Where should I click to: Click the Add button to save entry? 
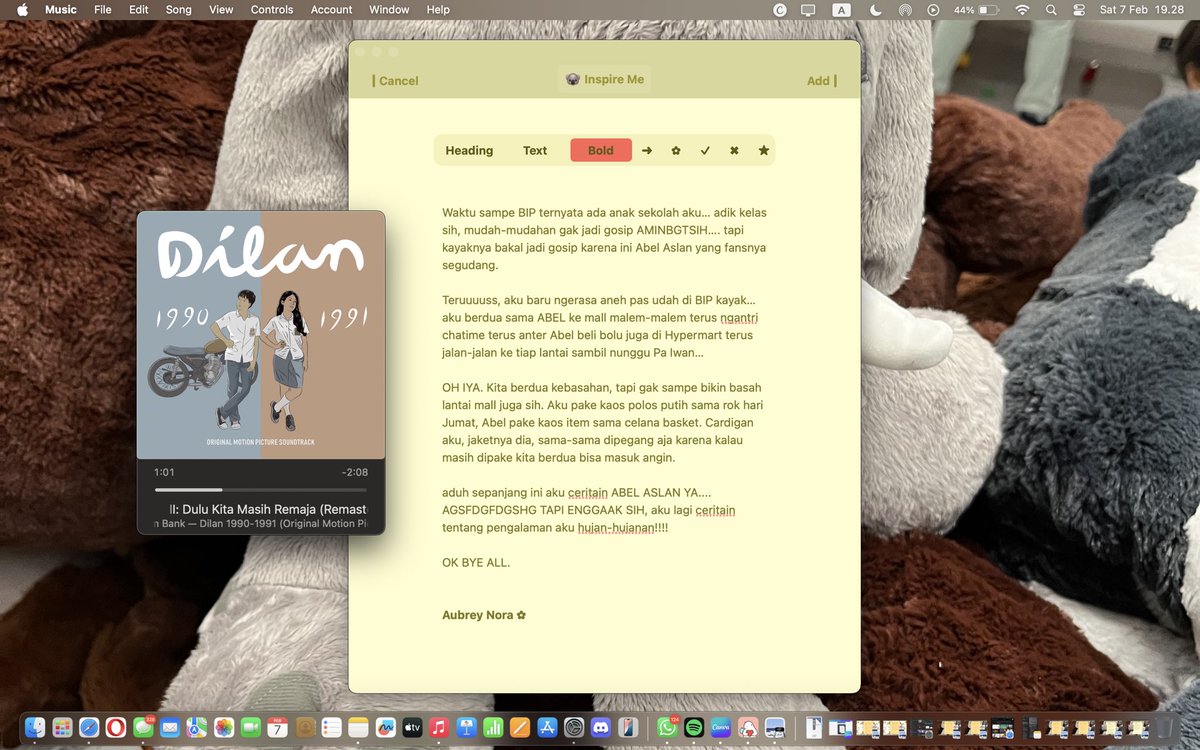click(821, 81)
